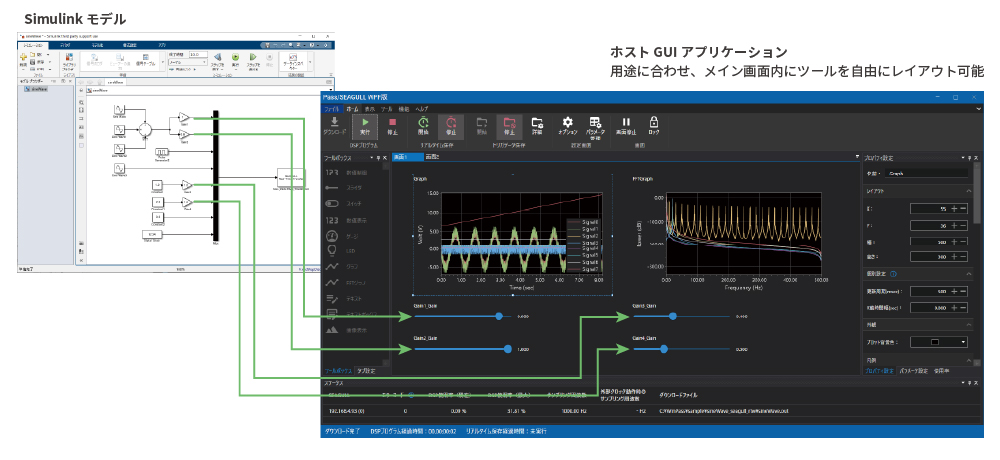This screenshot has width=1000, height=460.
Task: Decrease the Y layout value with minus
Action: pyautogui.click(x=963, y=225)
